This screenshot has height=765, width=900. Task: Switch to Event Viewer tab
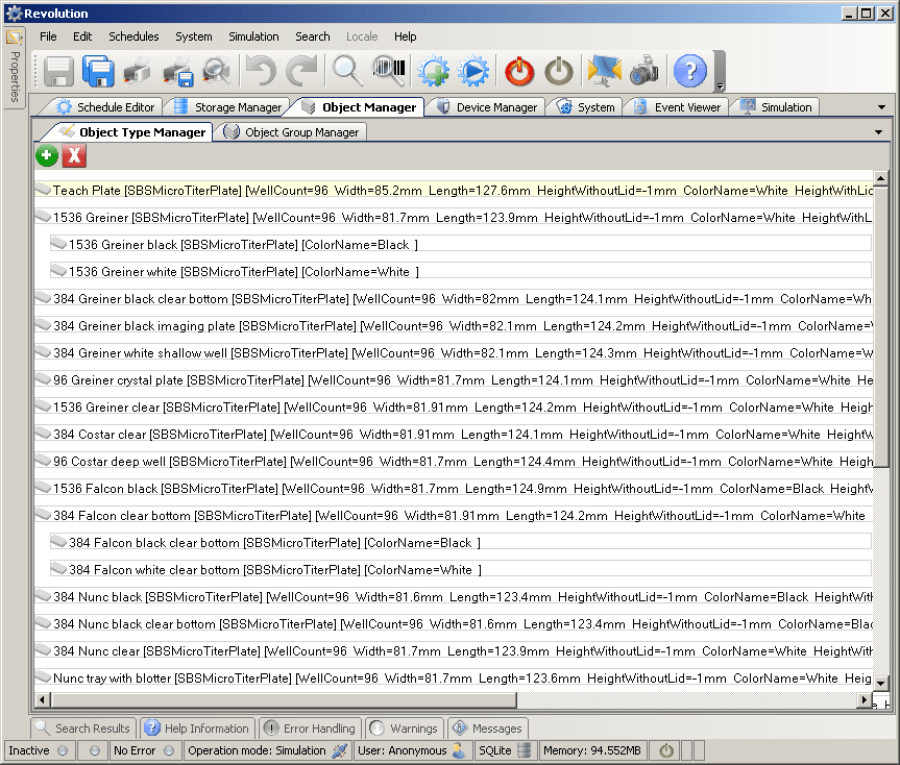coord(677,107)
